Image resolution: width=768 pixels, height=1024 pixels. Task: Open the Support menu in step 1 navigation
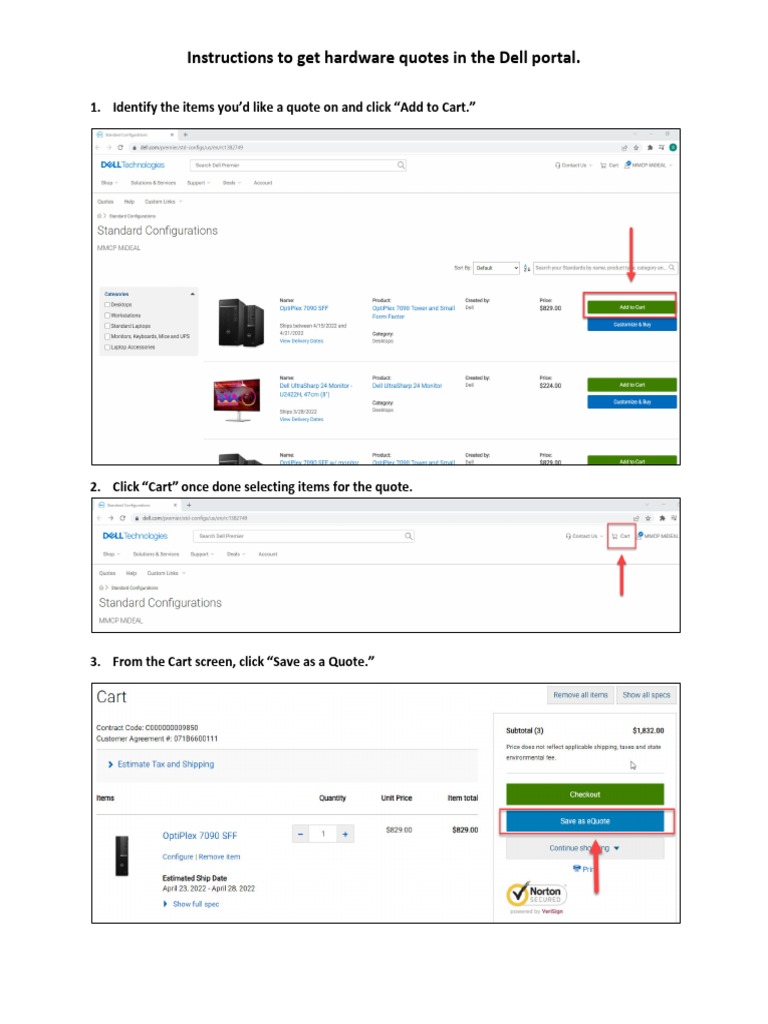coord(199,183)
